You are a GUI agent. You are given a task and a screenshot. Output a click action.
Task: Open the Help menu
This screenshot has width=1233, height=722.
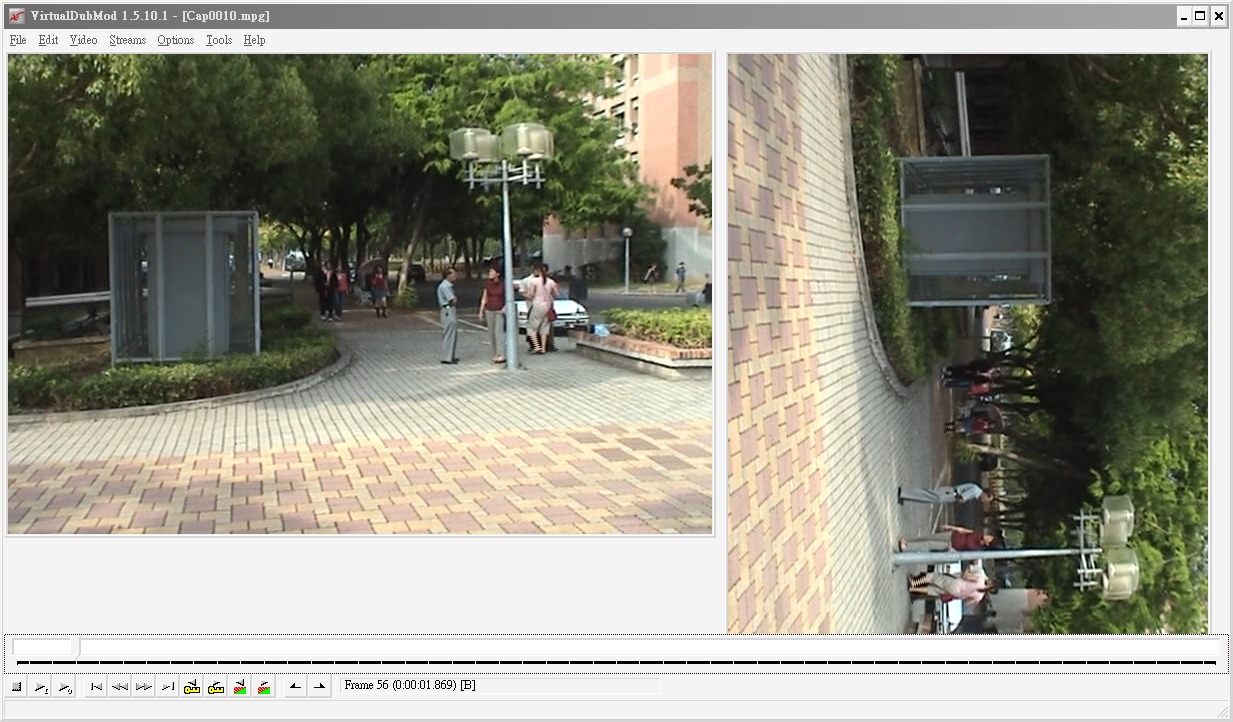point(255,40)
